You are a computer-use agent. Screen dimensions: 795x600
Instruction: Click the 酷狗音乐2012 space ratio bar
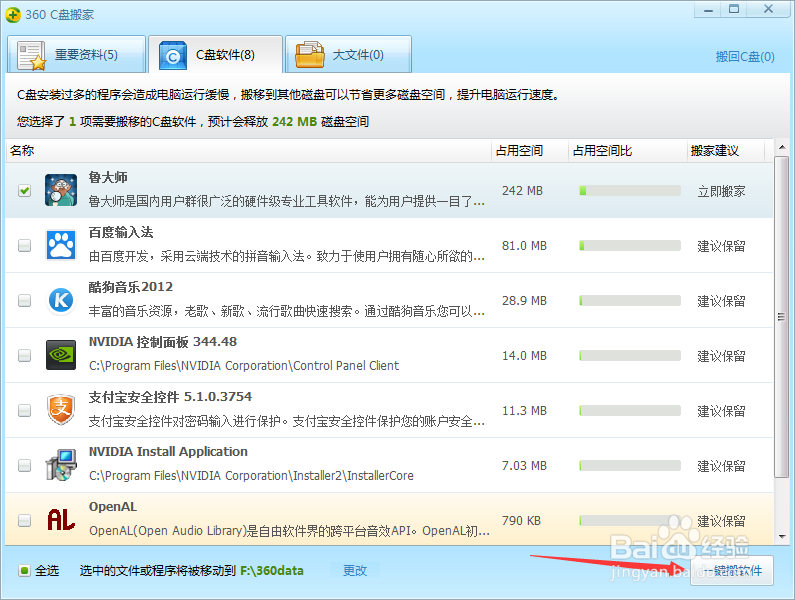(630, 300)
